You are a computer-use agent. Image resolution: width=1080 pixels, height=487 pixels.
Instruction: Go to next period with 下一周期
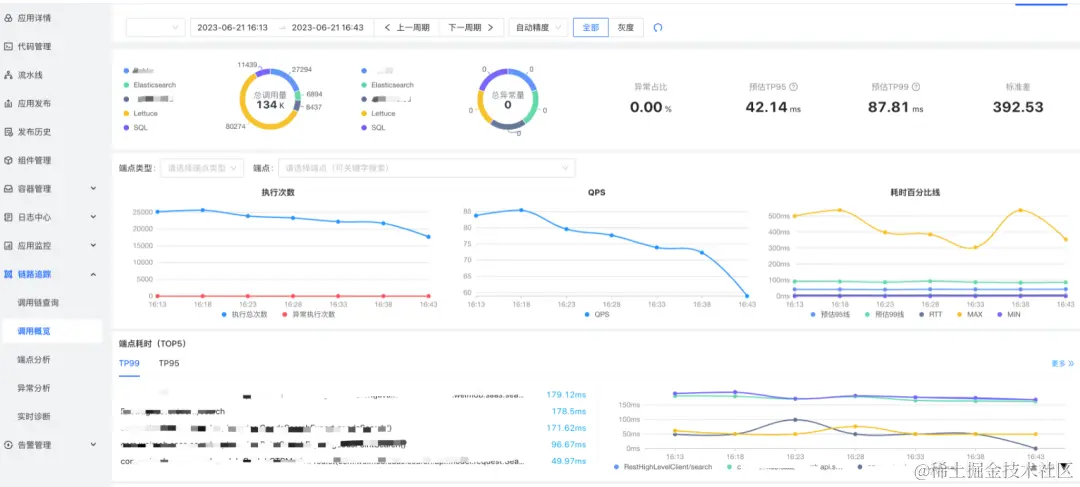[x=471, y=28]
